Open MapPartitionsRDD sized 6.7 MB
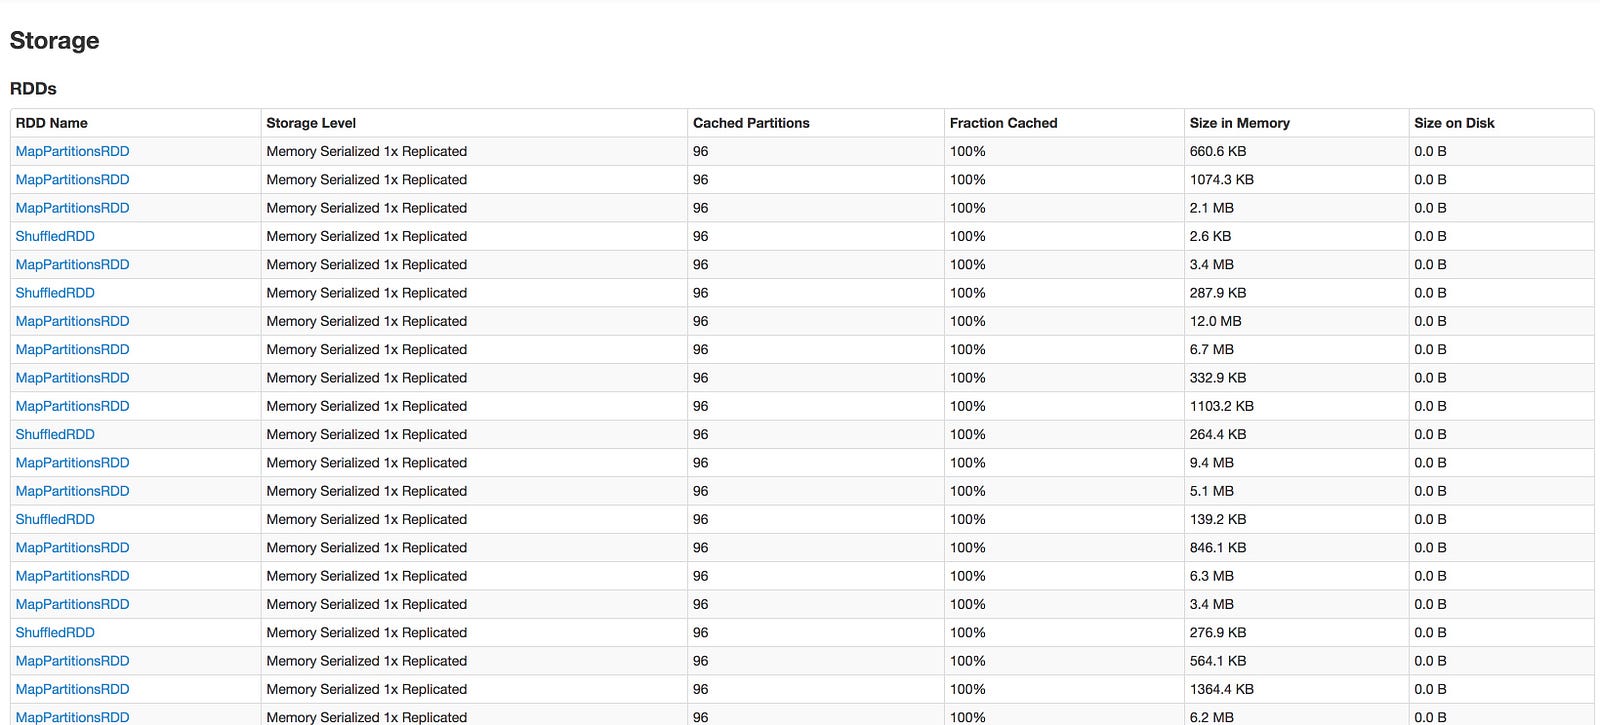Image resolution: width=1600 pixels, height=725 pixels. click(72, 349)
